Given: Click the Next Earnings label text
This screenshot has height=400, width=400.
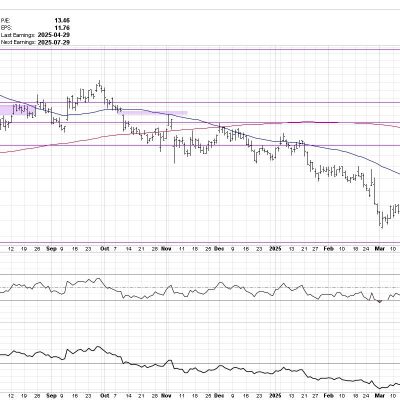Looking at the screenshot, I should tap(18, 42).
